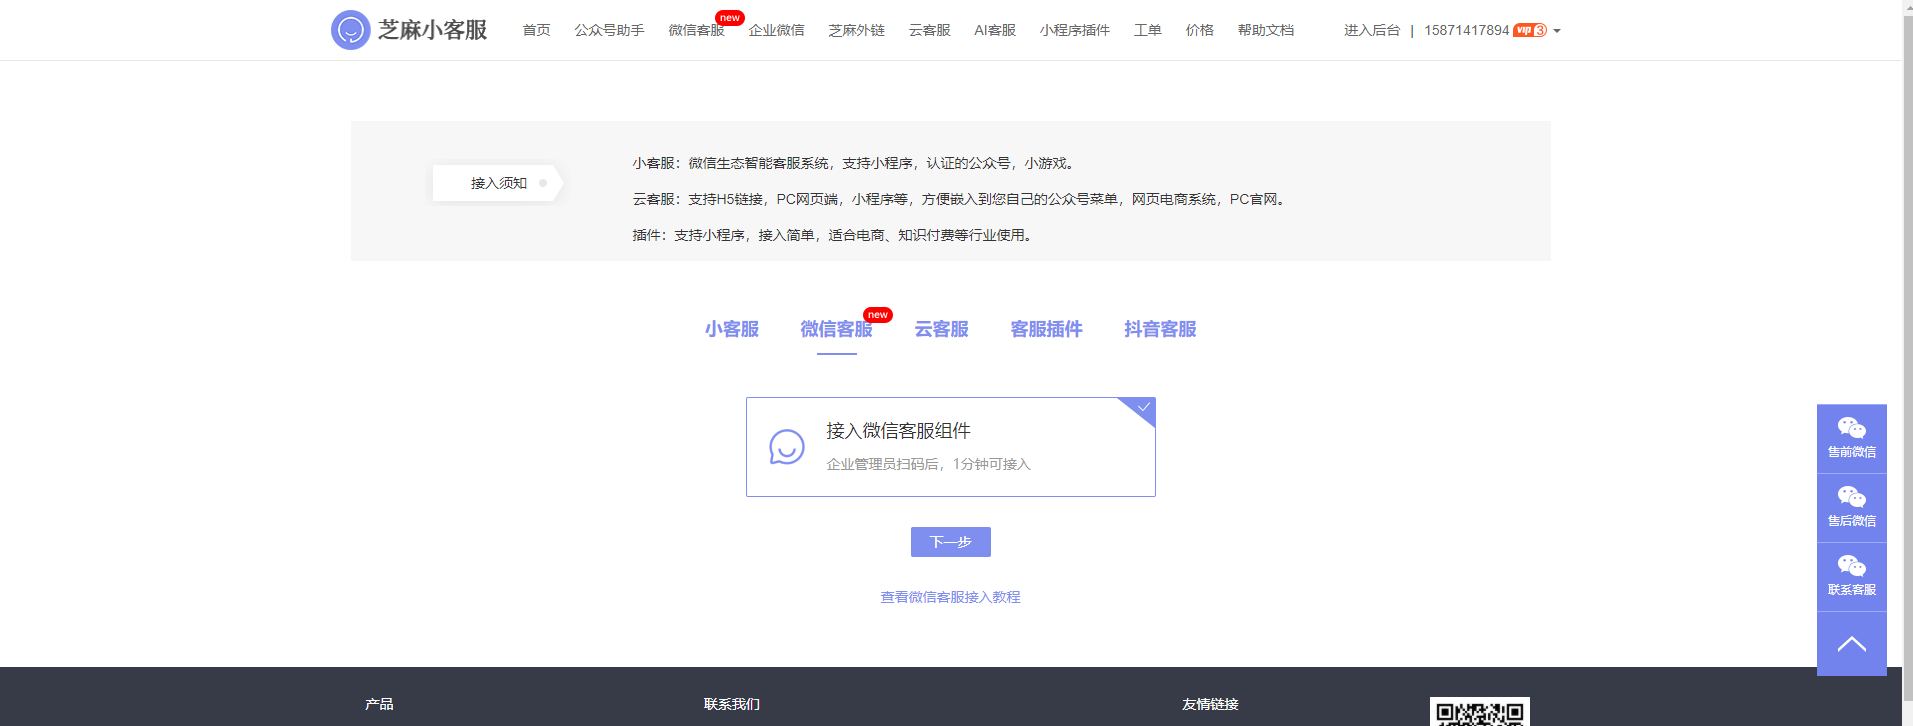Click the 企业管理员扫码后，1分钟可接入 text
Screen dimensions: 1913x726
point(928,464)
